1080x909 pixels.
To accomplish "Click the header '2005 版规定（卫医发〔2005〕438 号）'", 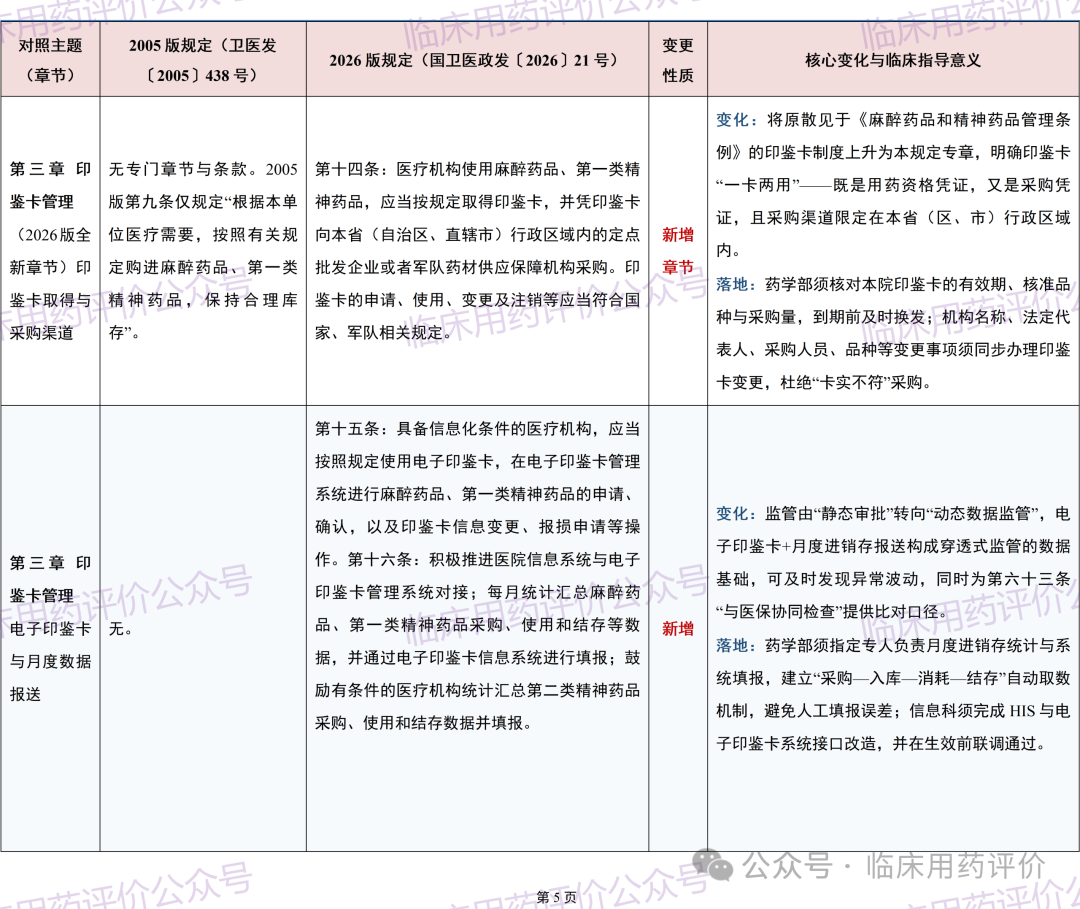I will coord(203,60).
